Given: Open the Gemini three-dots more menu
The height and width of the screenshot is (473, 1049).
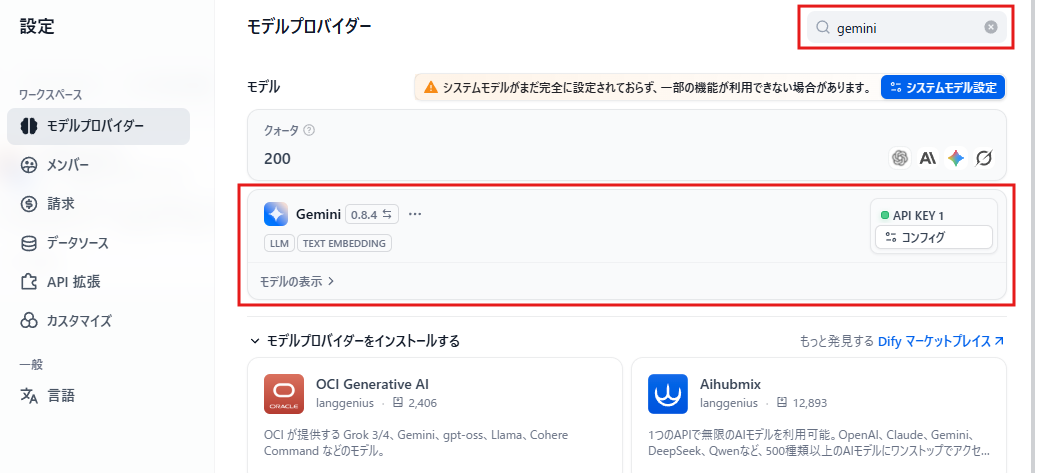Looking at the screenshot, I should click(x=415, y=214).
